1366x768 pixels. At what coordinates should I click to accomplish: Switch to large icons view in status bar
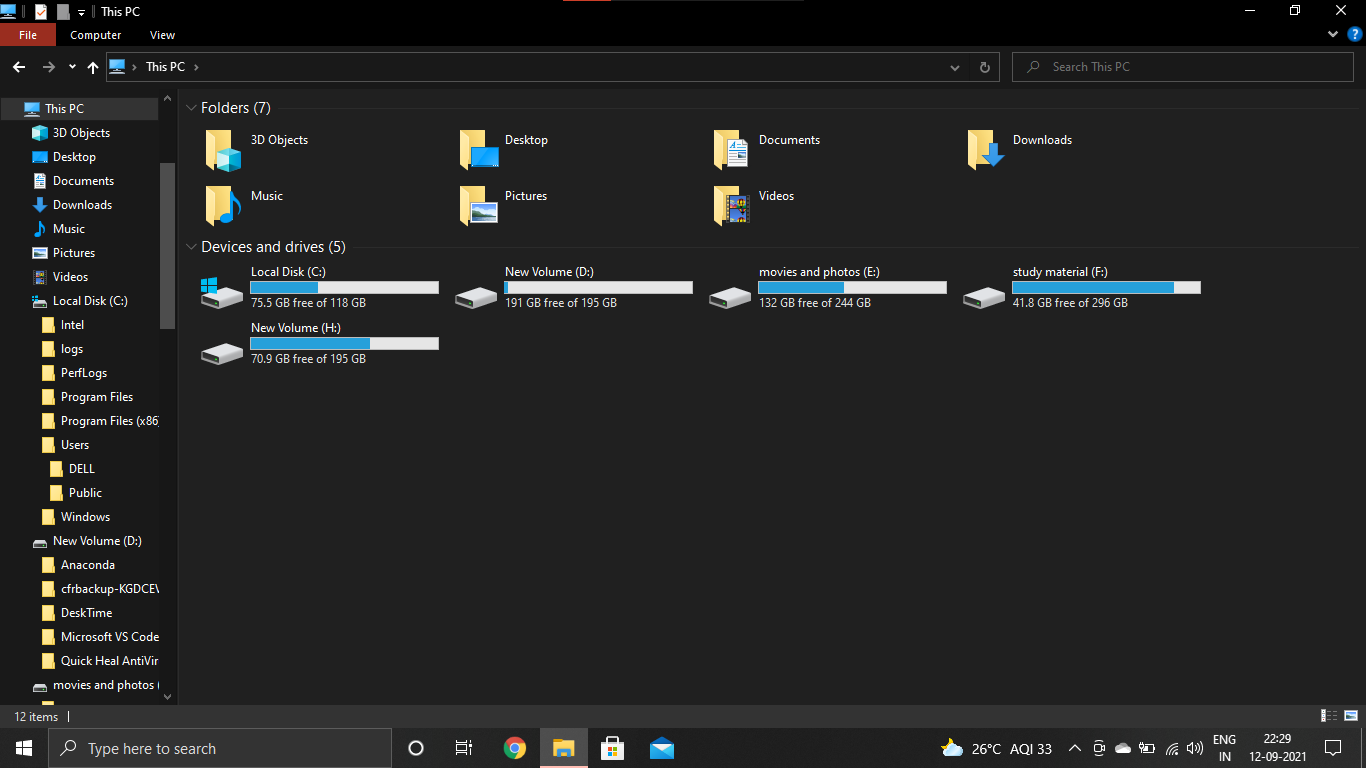1350,716
